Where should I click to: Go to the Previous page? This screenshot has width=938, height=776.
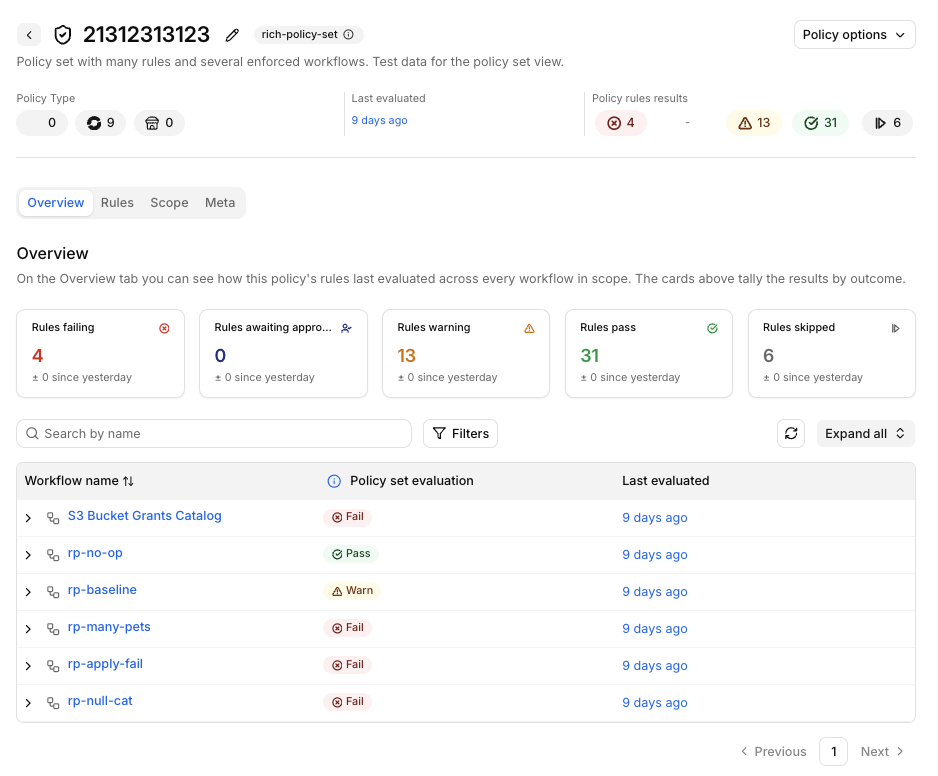773,751
